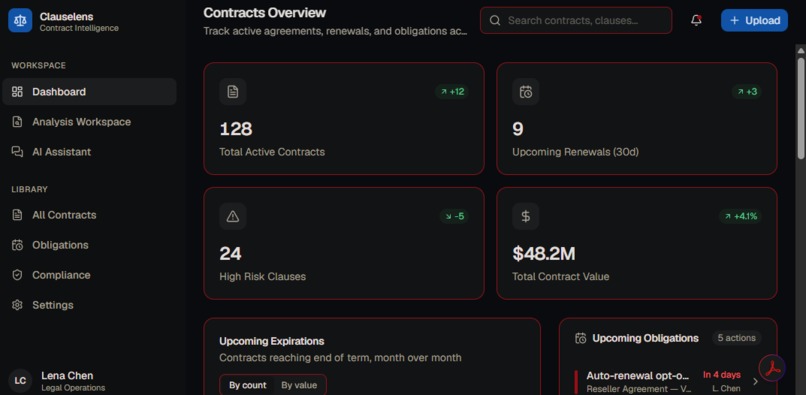Click the 5 actions badge
This screenshot has width=806, height=395.
(x=737, y=338)
